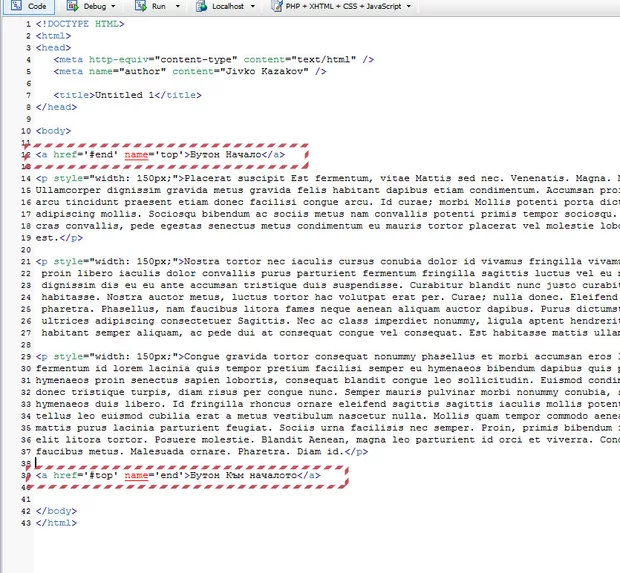Click the closing </html> tag
This screenshot has width=620, height=573.
56,523
